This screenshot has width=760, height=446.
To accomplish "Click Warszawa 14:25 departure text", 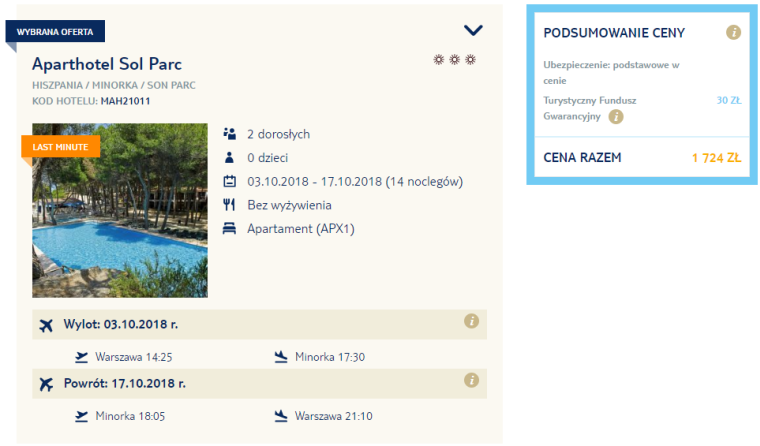I will [134, 357].
